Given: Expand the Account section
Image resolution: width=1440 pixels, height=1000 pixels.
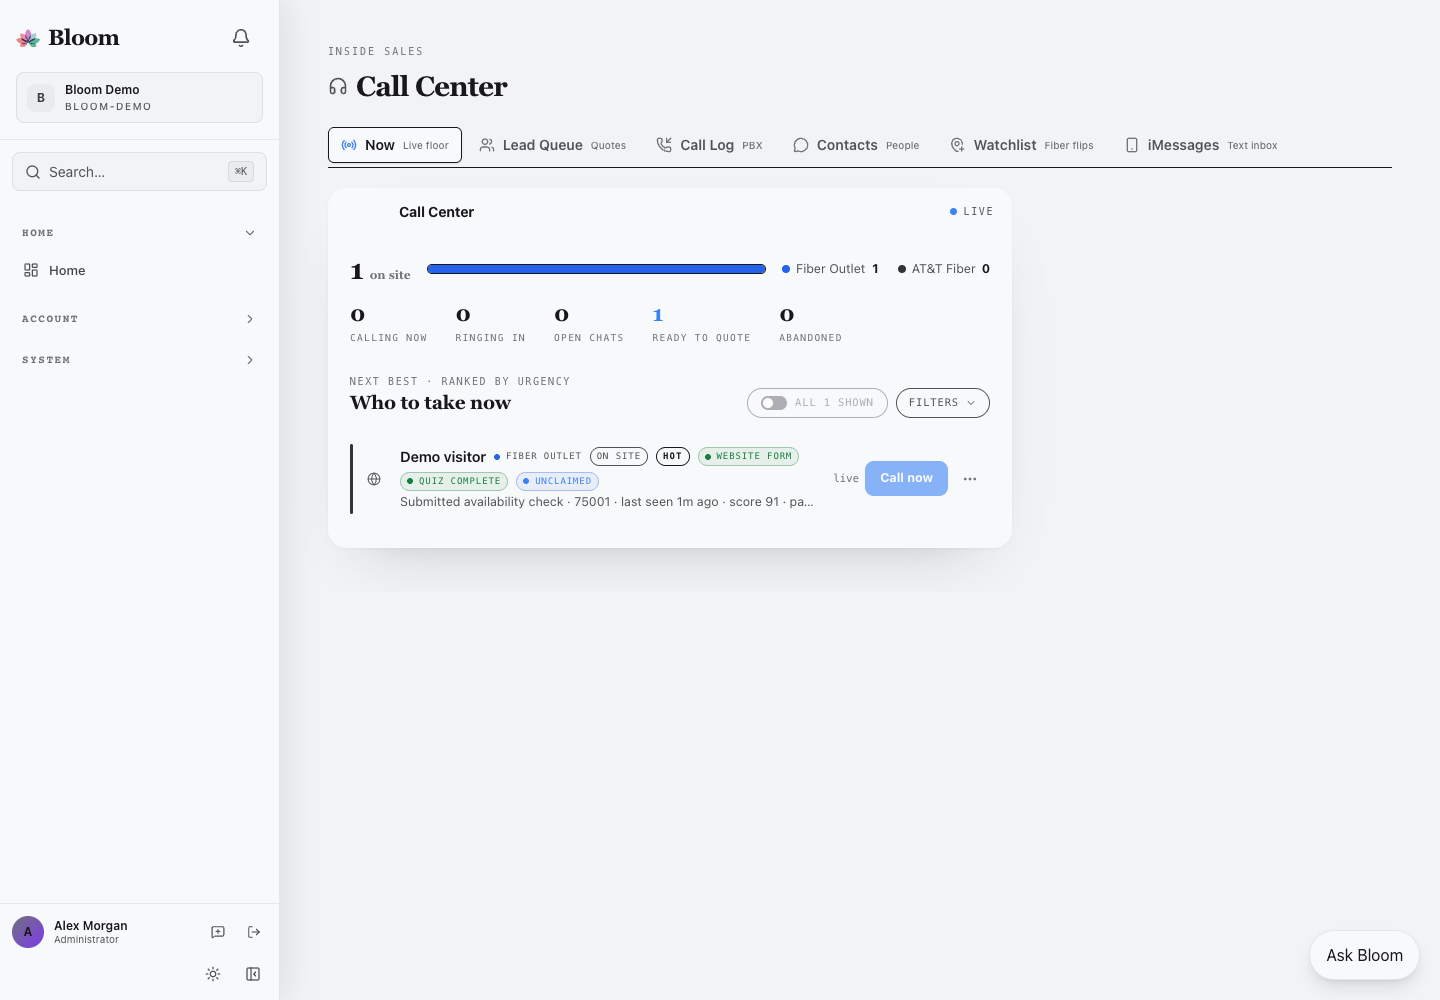Looking at the screenshot, I should pyautogui.click(x=139, y=319).
